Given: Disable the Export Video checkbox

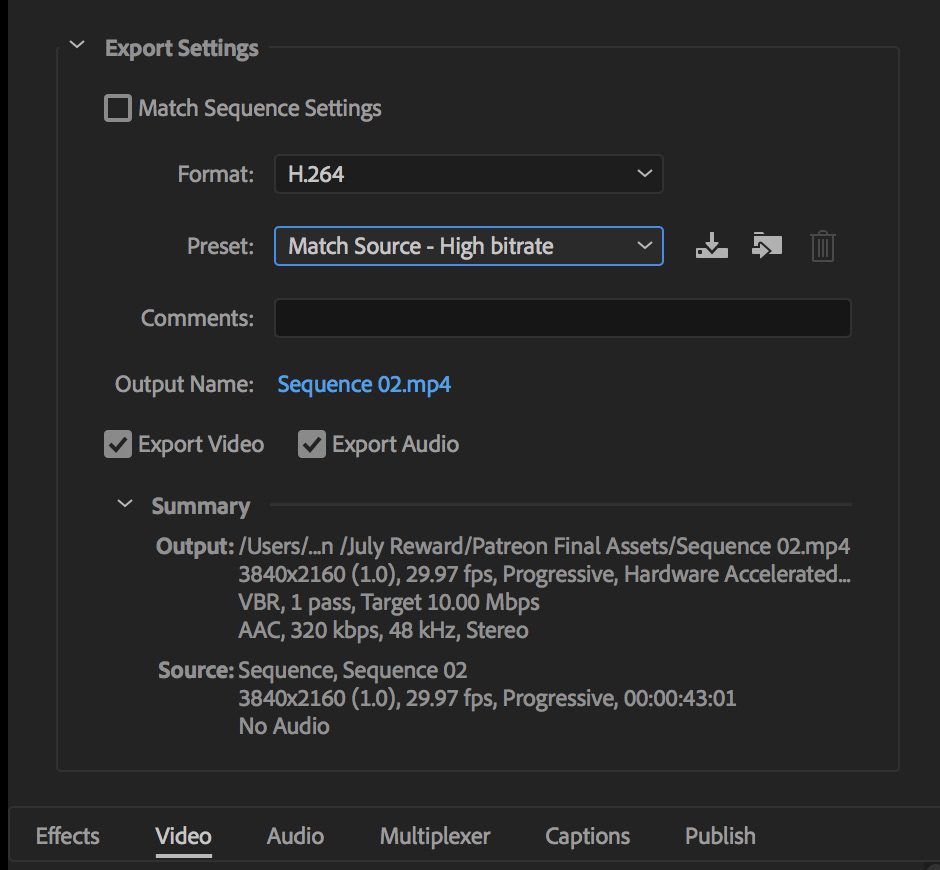Looking at the screenshot, I should point(117,444).
